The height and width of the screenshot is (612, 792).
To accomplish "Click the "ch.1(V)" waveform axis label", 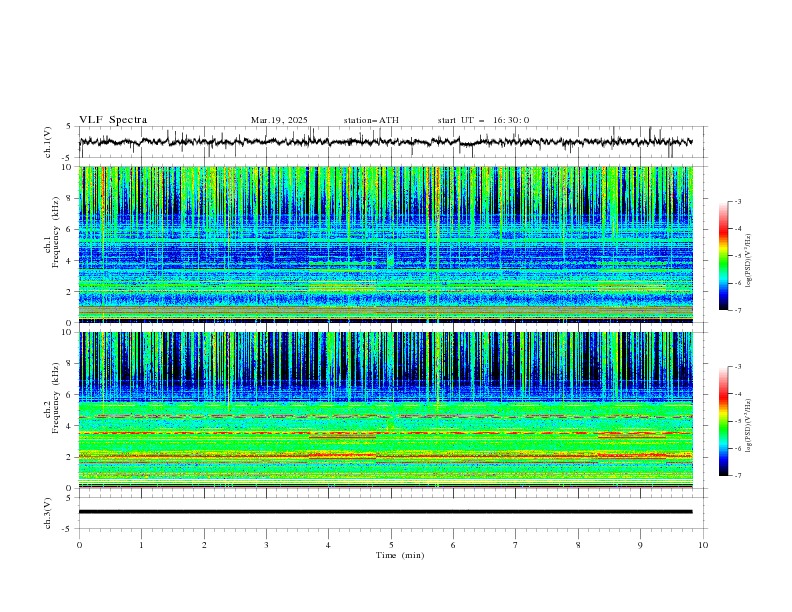I will 48,142.
